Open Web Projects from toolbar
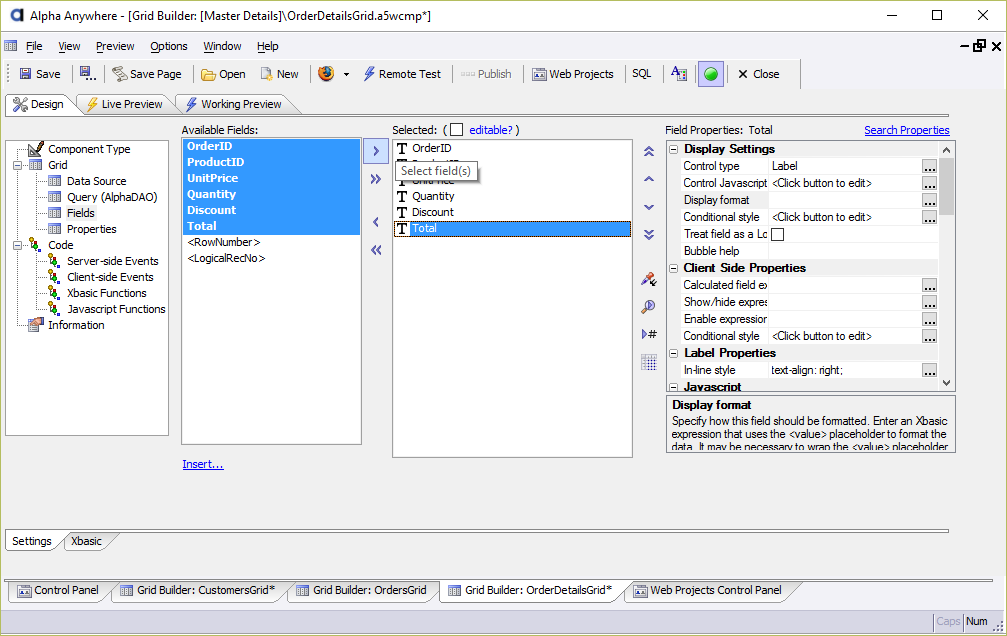 (x=573, y=74)
